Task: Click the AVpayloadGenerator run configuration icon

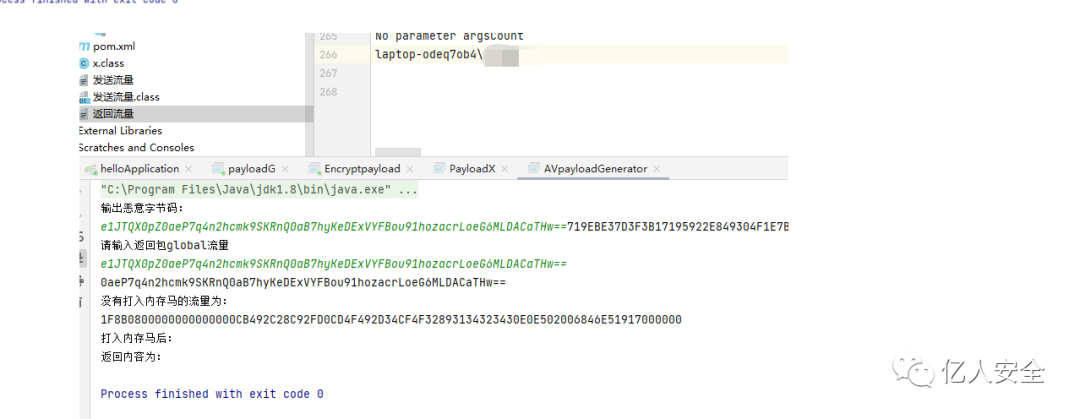Action: (534, 169)
